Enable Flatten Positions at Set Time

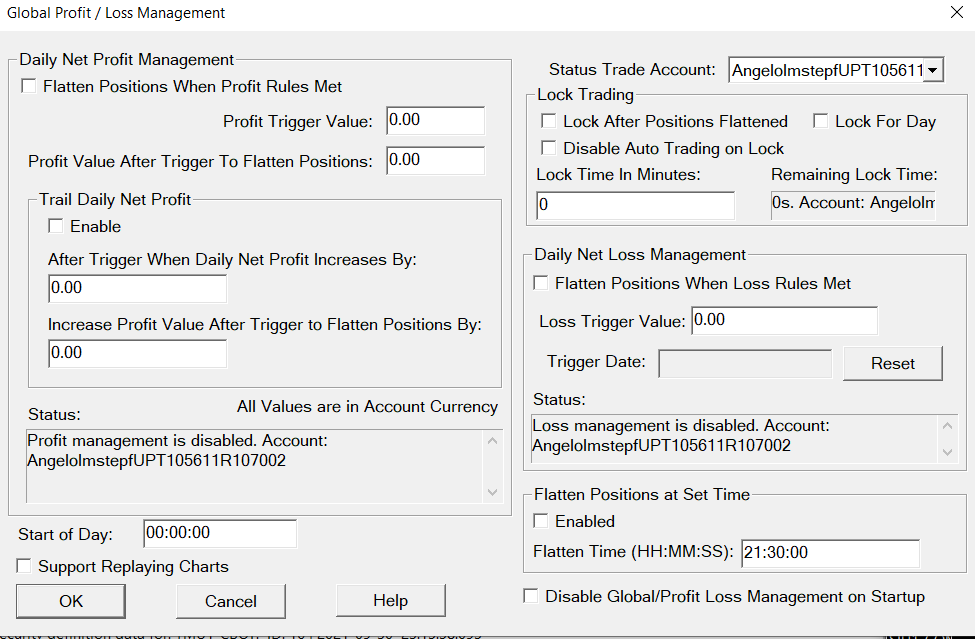(x=541, y=521)
